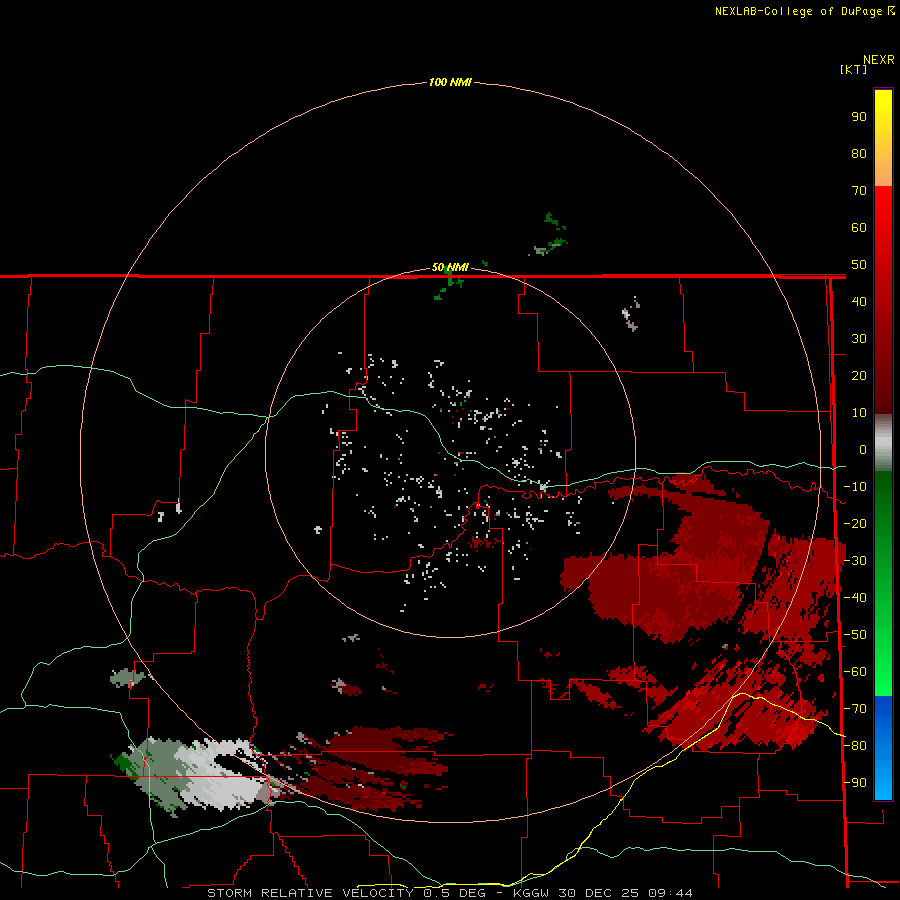Click the Storm Relative Velocity caption text

click(x=449, y=893)
